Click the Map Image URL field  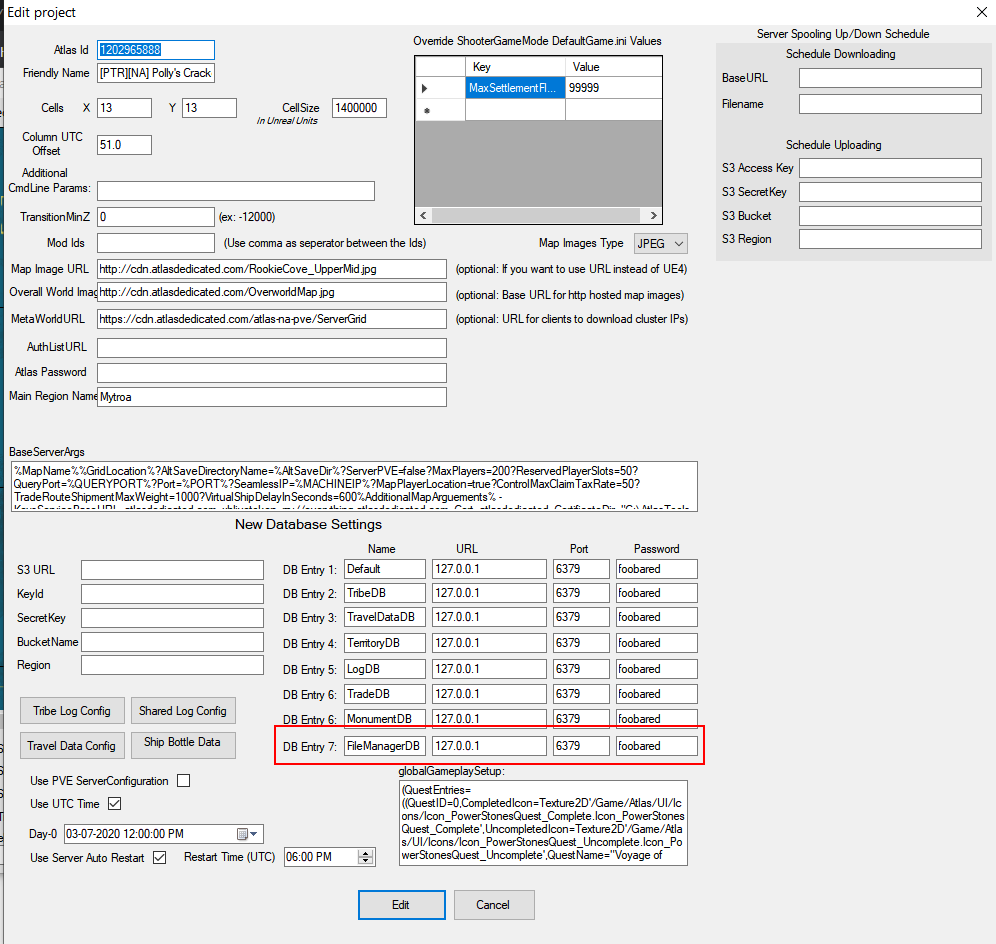coord(272,269)
